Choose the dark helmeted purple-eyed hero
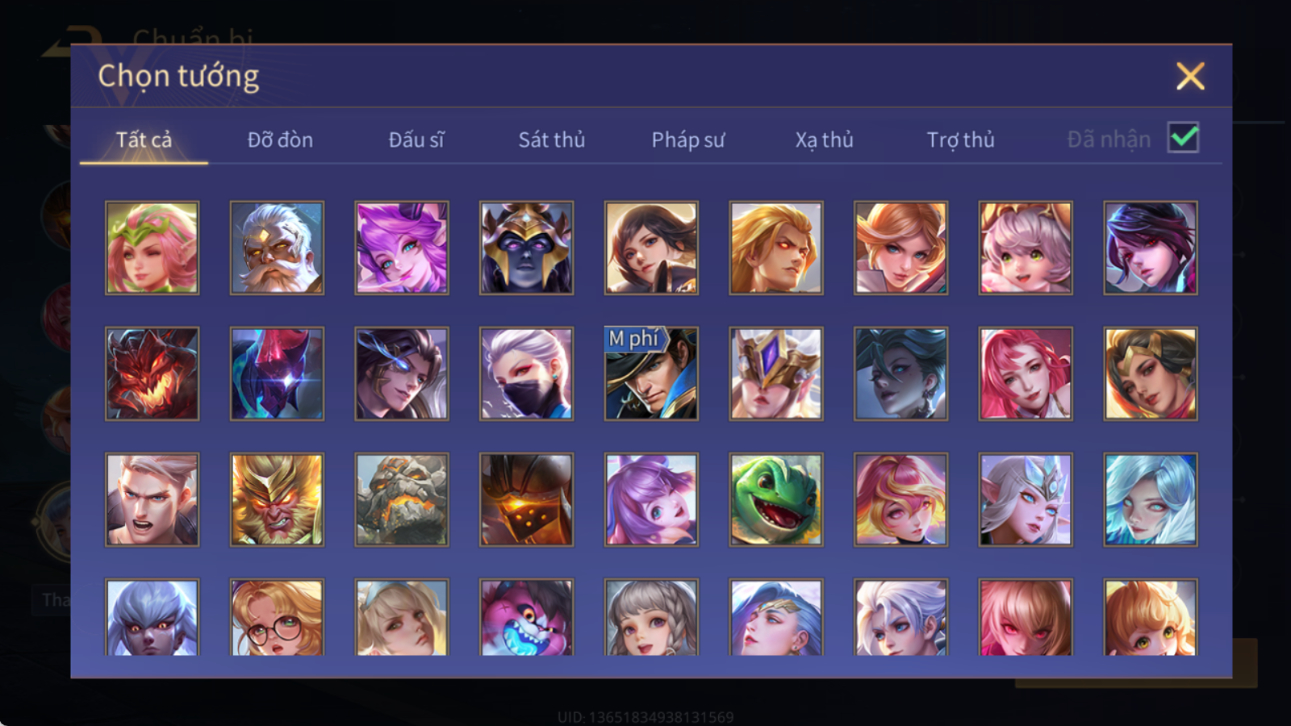Screen dimensions: 1291x726 (526, 248)
